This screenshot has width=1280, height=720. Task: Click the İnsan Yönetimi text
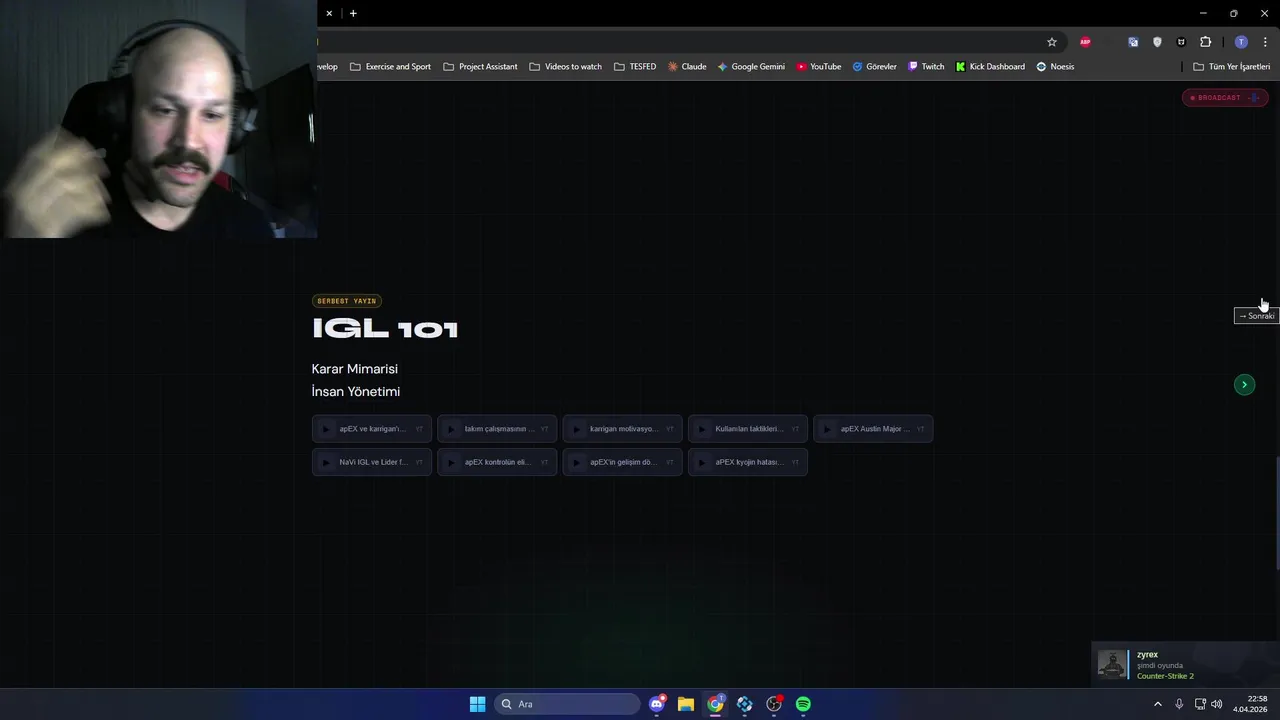pos(356,392)
